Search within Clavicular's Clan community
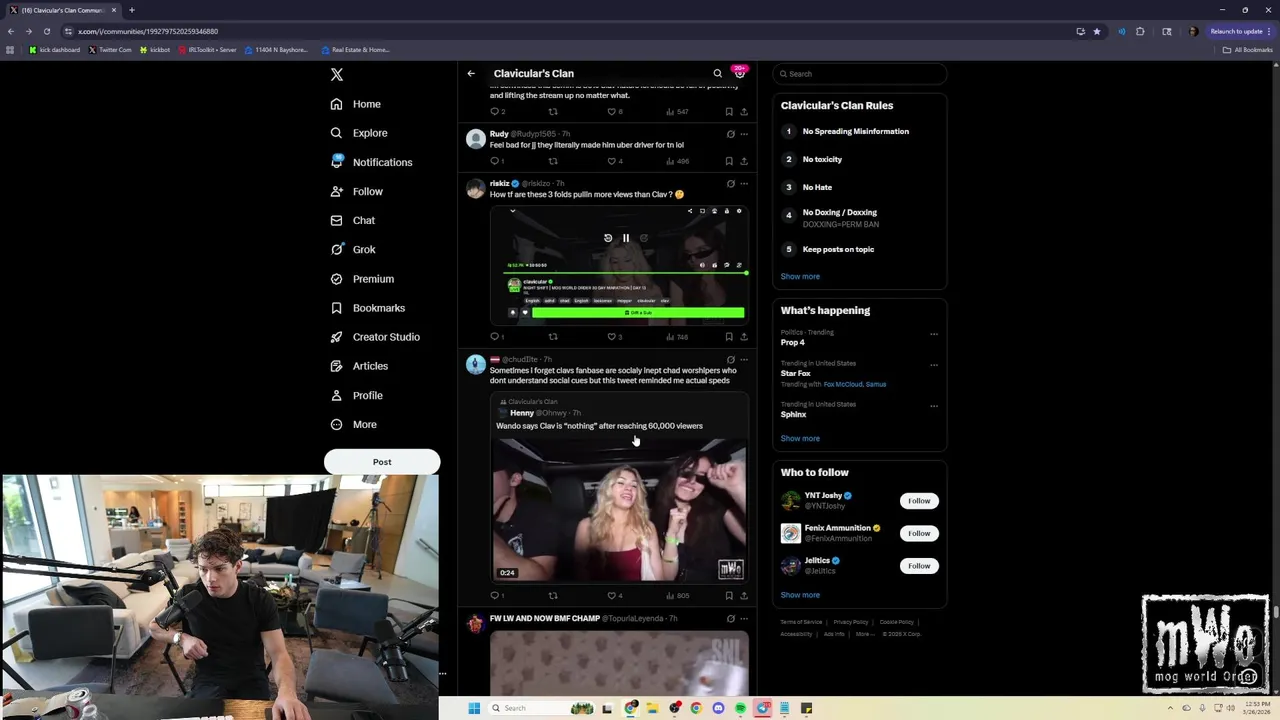Screen dimensions: 1280x720 (717, 73)
